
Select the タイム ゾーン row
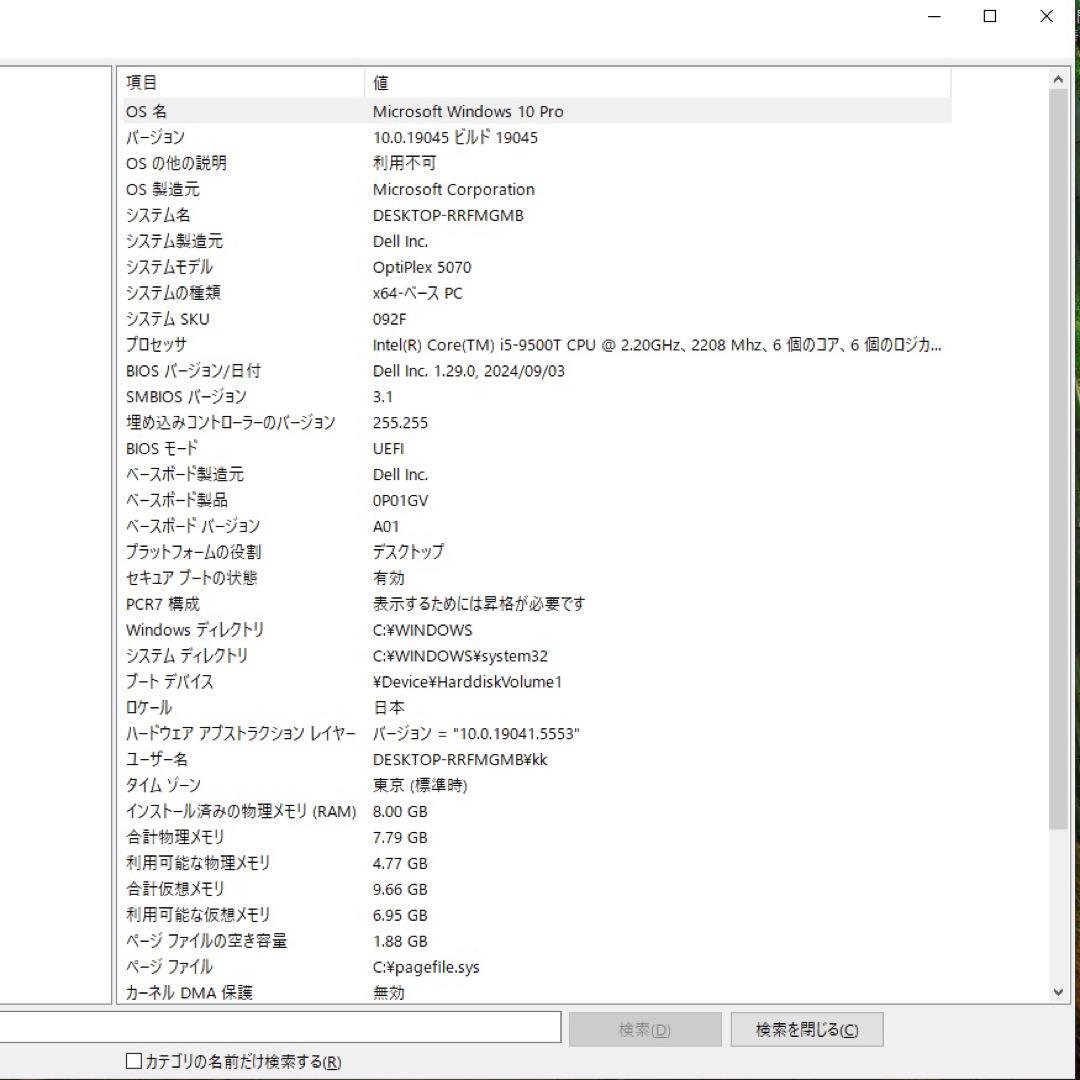[300, 786]
